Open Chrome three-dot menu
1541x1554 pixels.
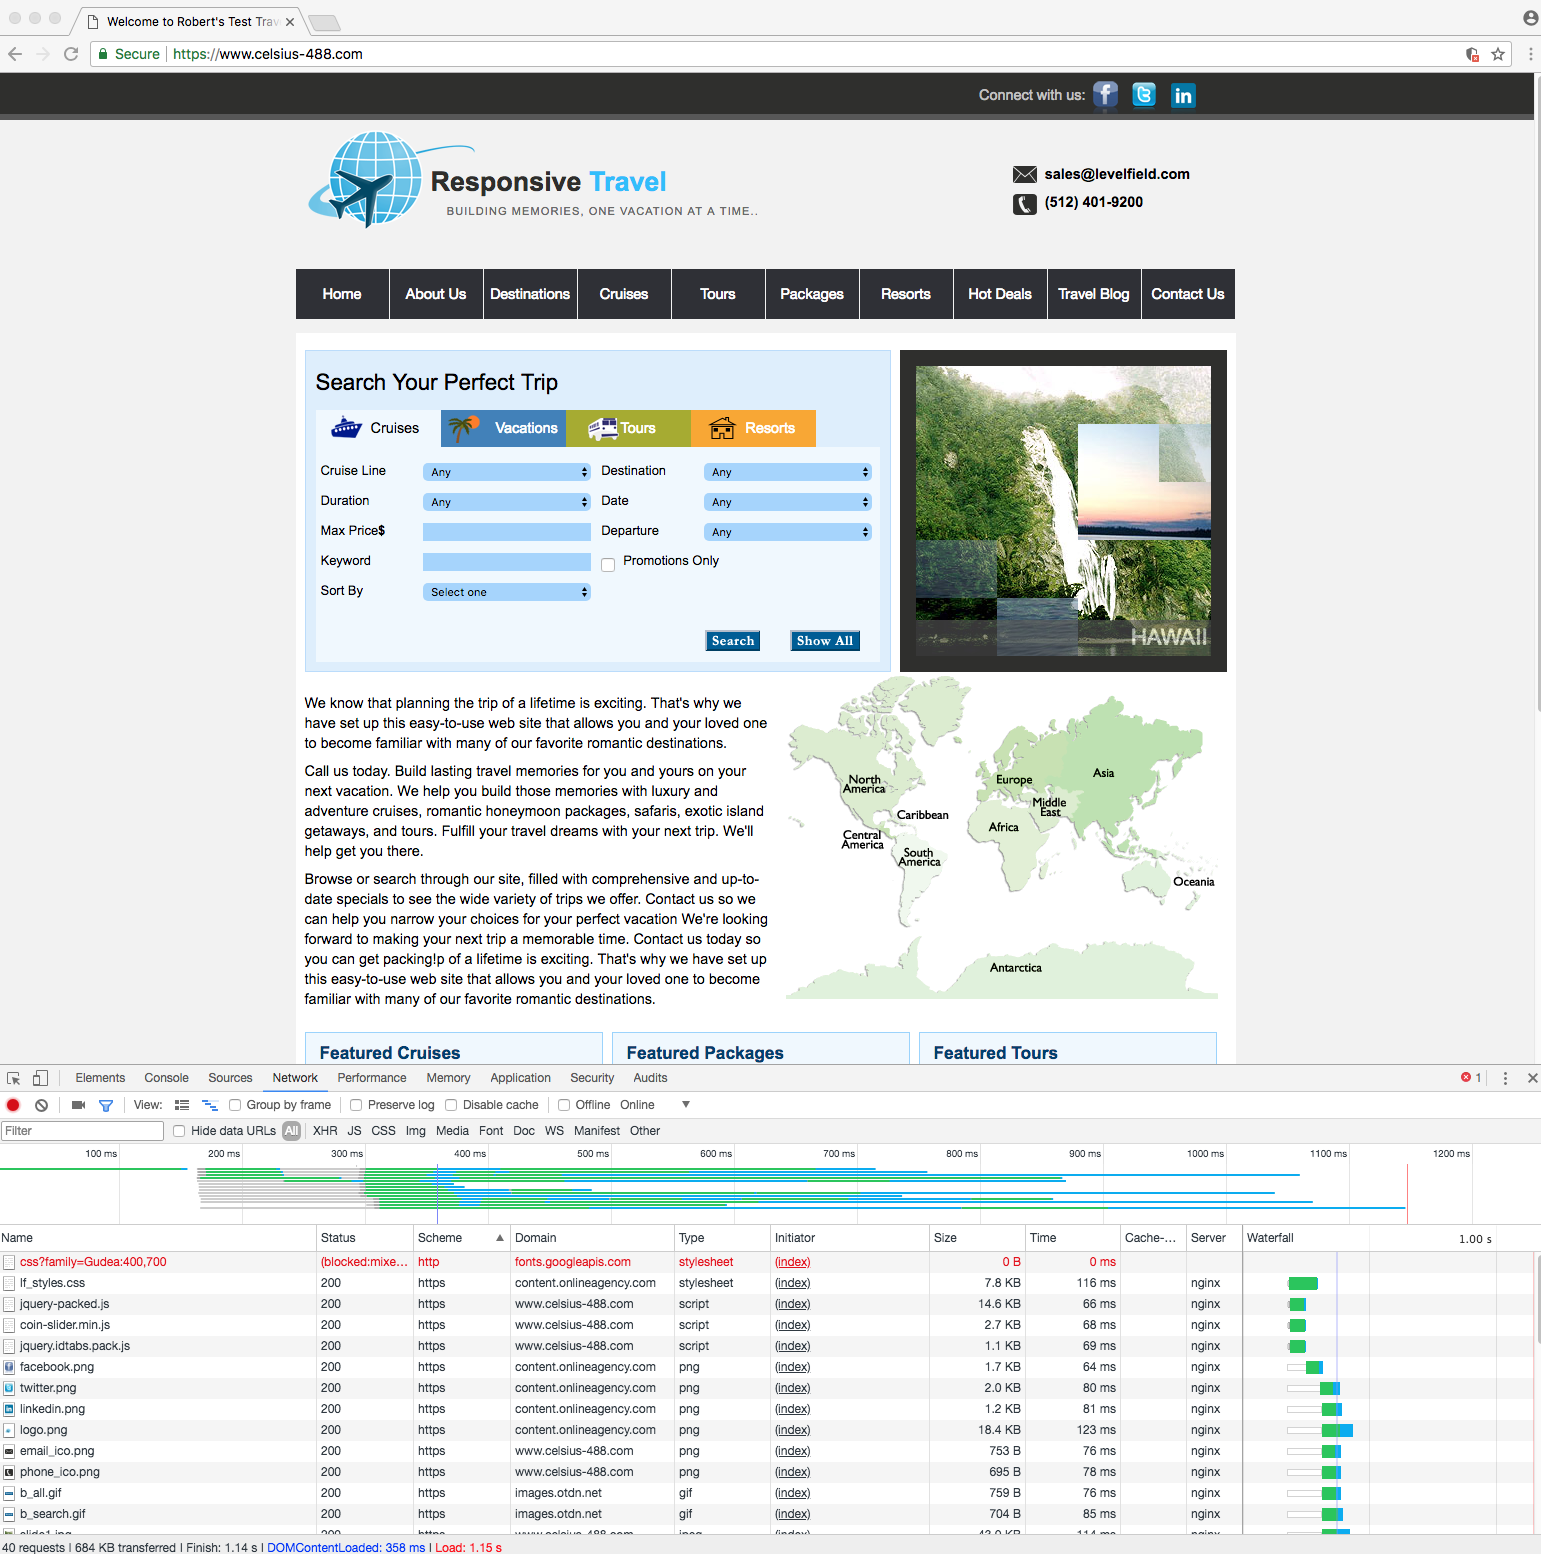[x=1530, y=54]
